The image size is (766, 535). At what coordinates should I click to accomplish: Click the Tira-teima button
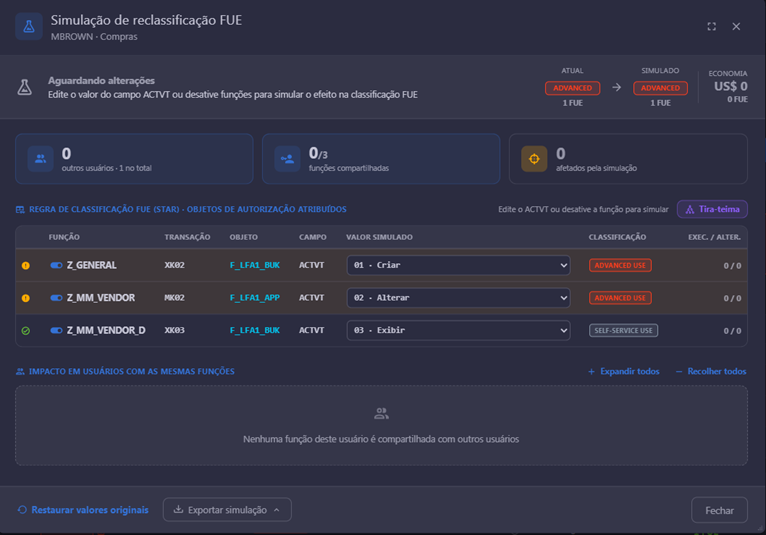point(712,209)
